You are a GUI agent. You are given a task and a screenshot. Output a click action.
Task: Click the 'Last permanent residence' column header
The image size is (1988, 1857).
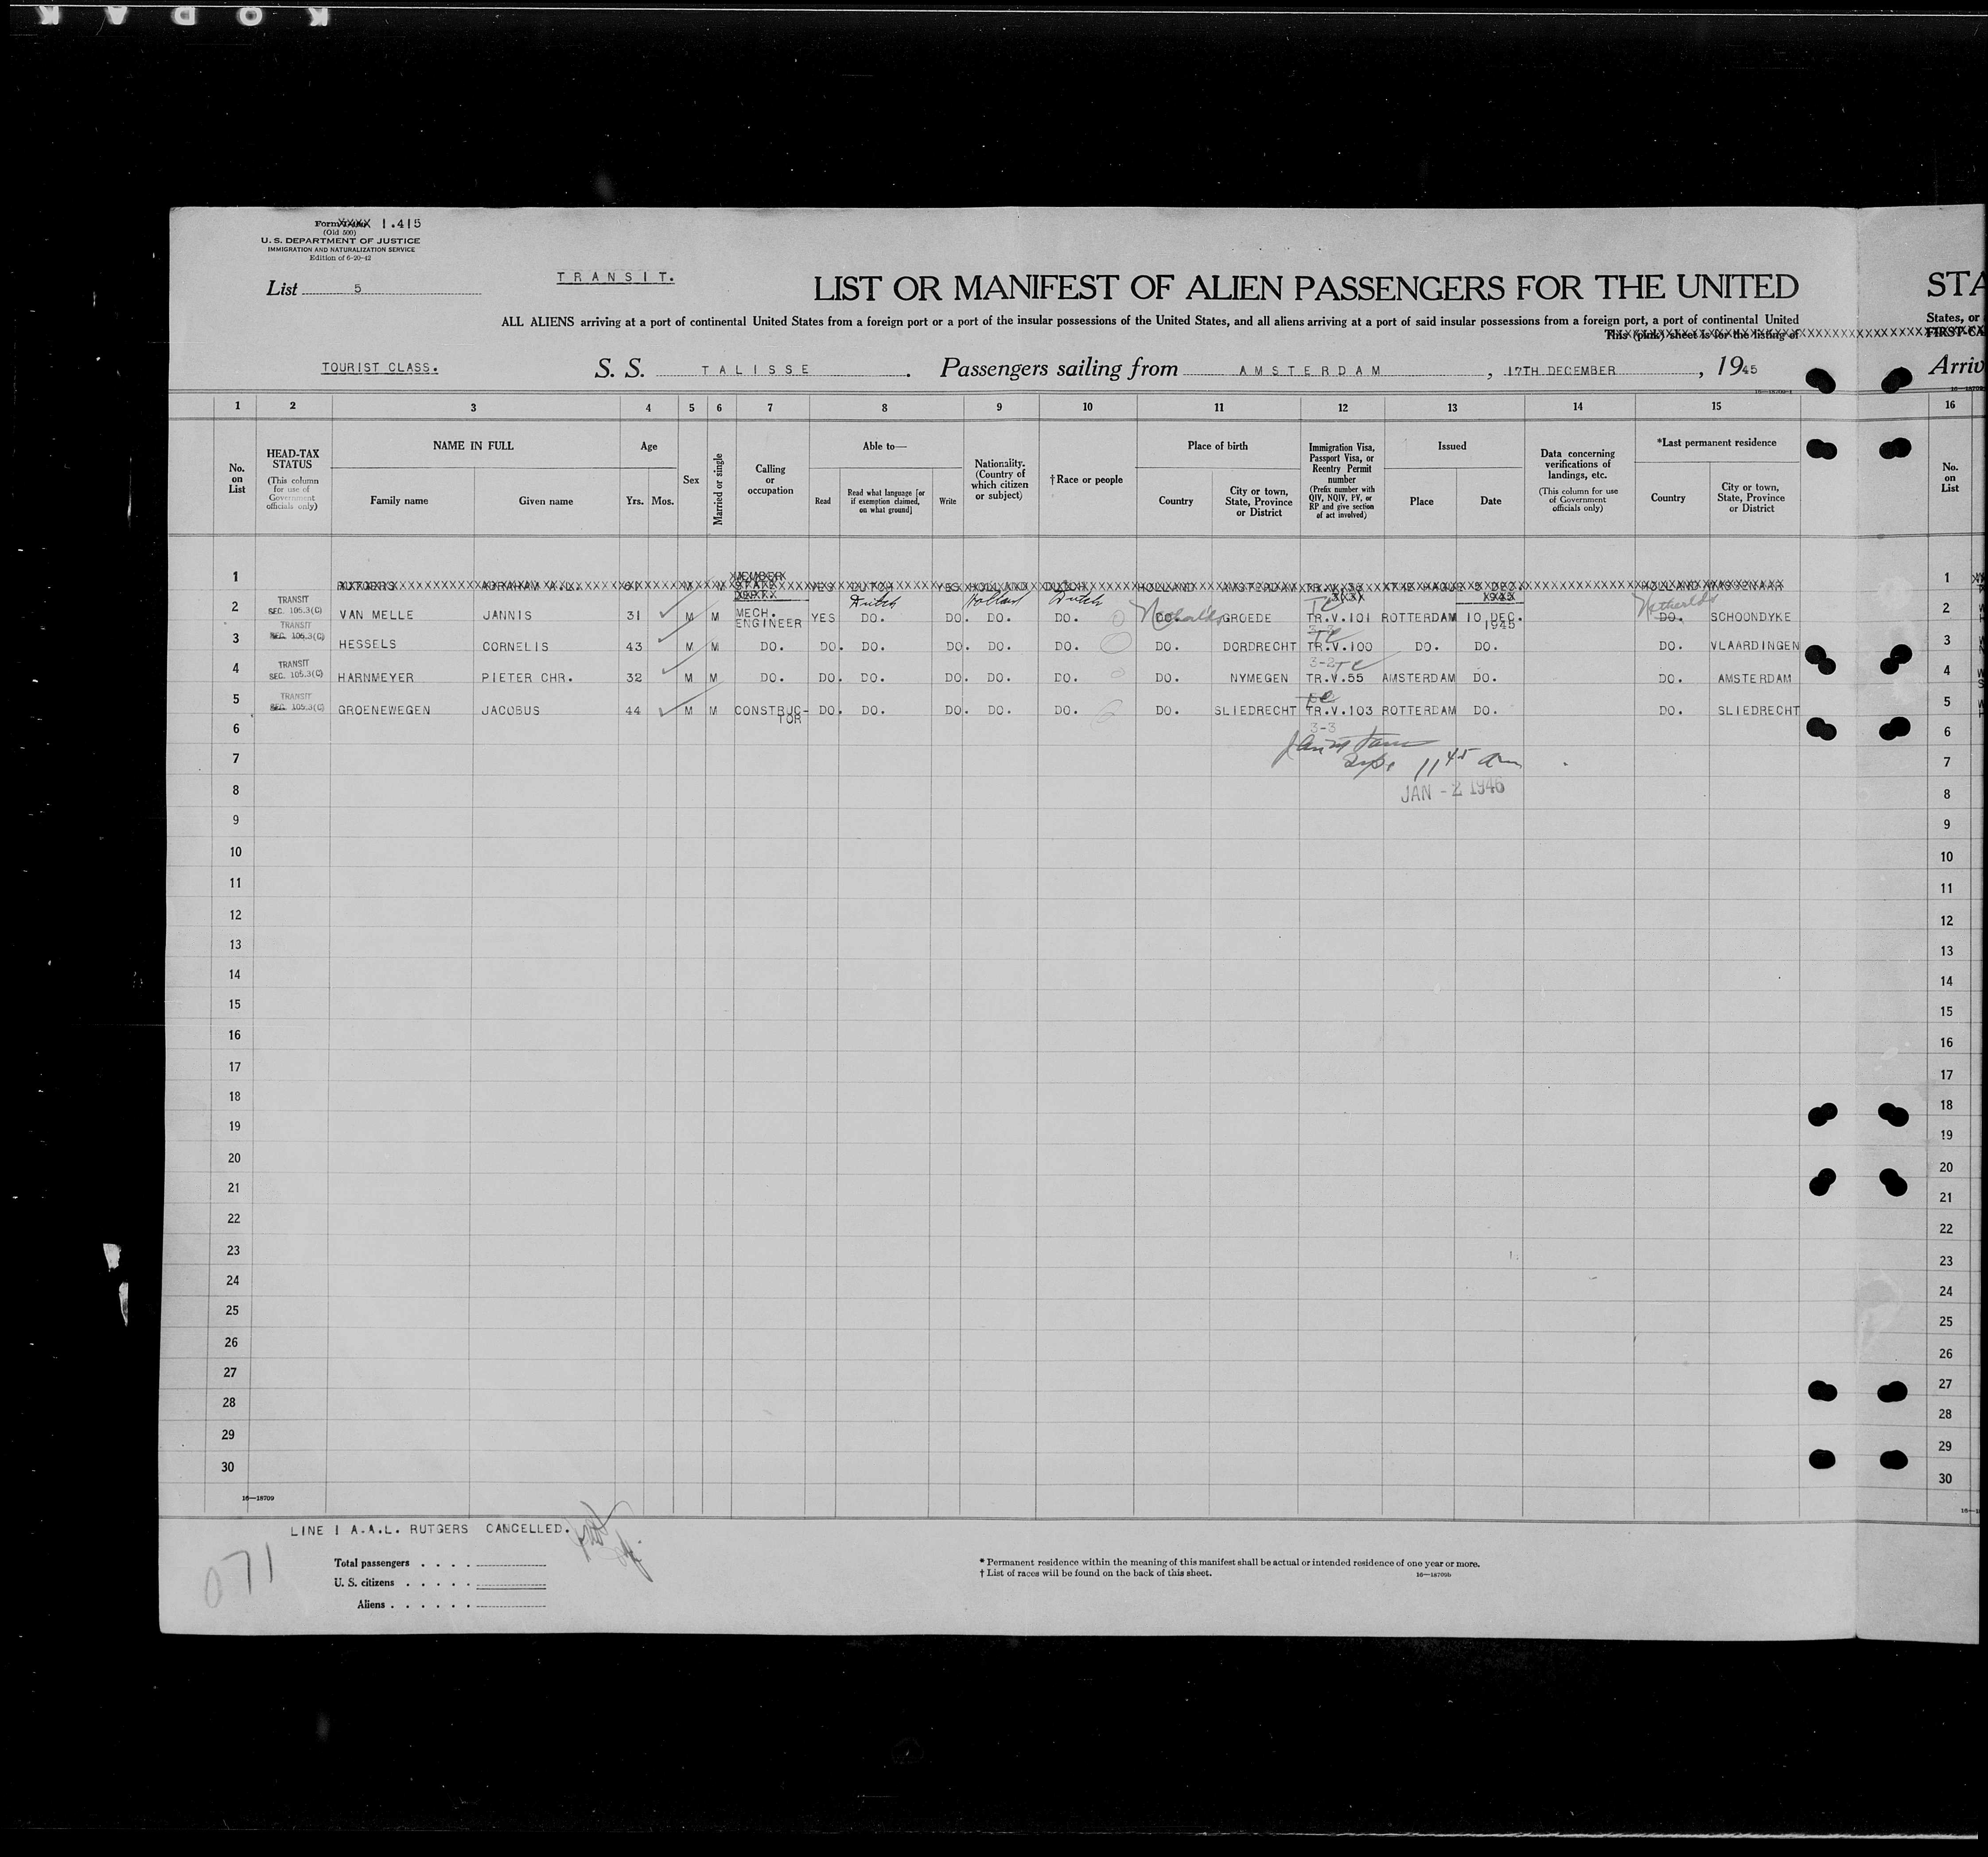coord(1716,442)
